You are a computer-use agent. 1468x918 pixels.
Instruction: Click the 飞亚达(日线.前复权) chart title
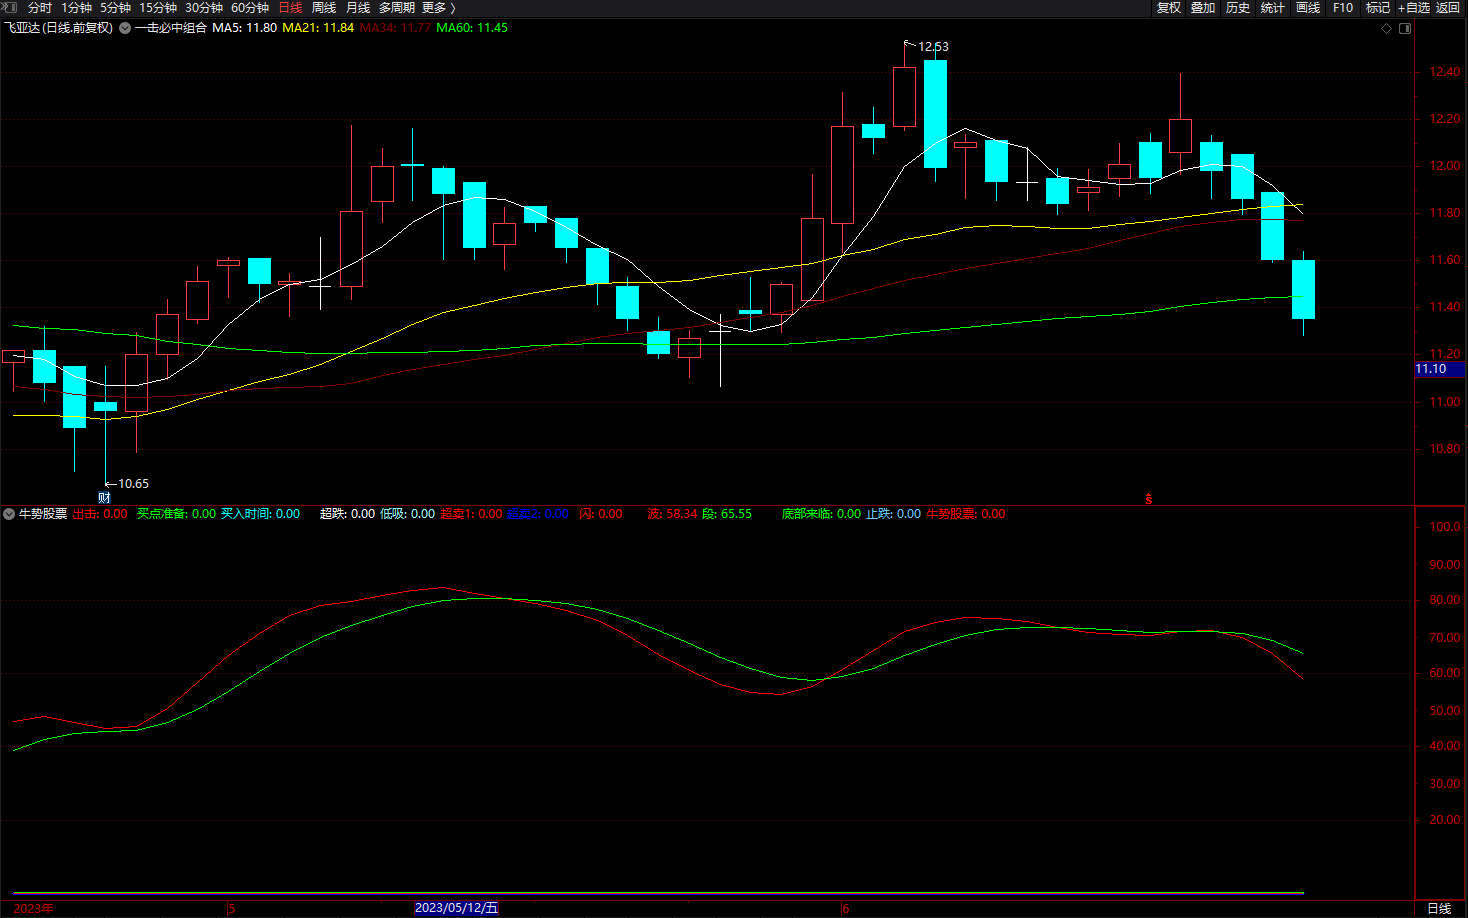coord(59,28)
